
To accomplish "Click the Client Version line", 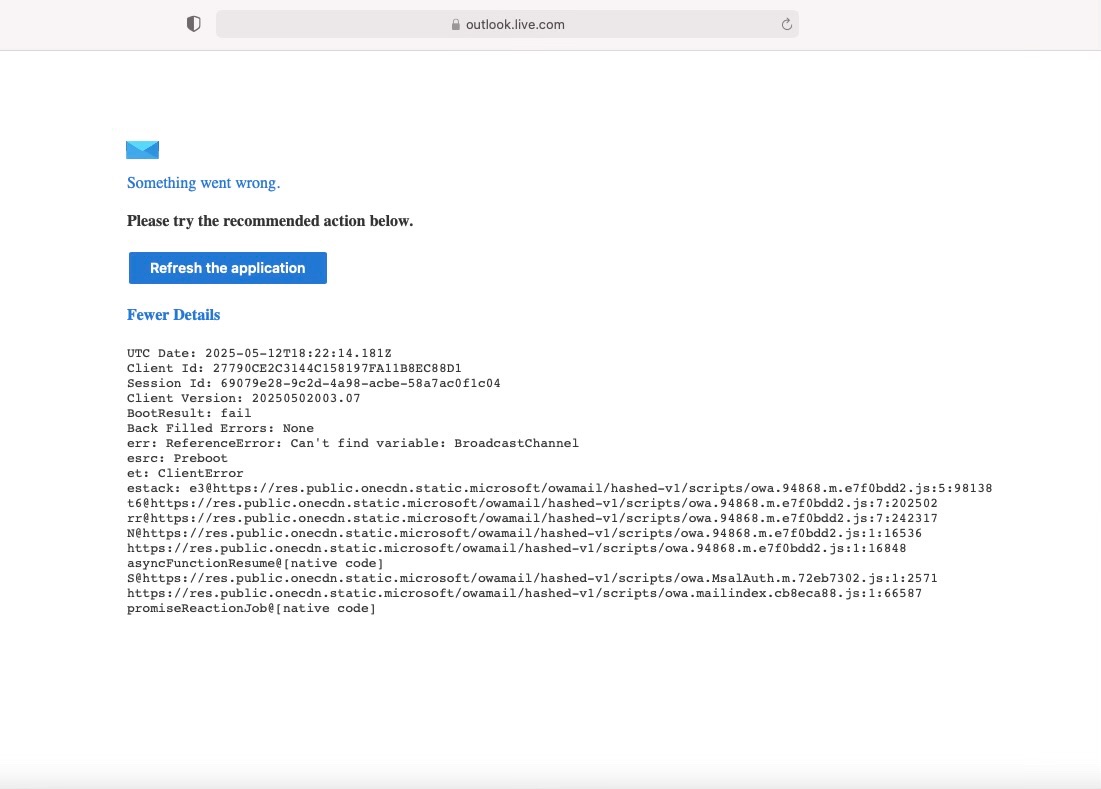I will tap(244, 398).
